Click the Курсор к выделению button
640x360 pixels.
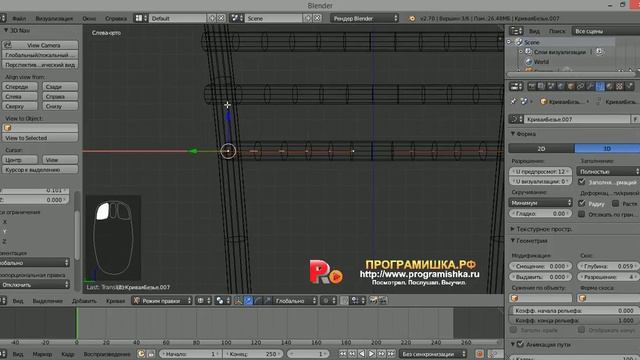tap(40, 169)
